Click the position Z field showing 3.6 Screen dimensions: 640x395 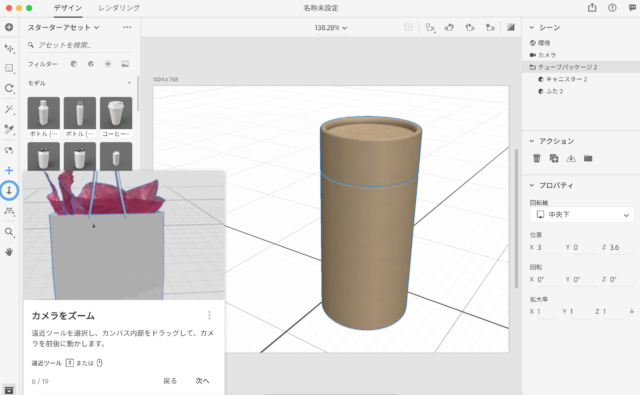[622, 247]
